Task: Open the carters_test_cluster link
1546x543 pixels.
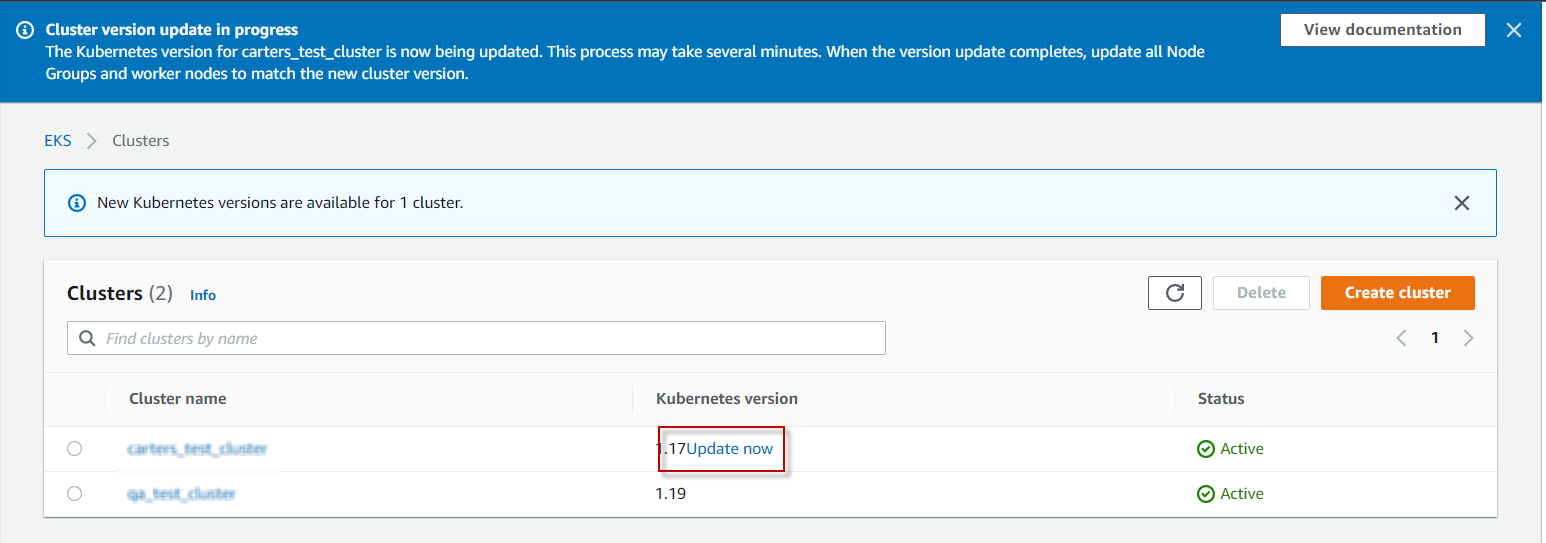Action: coord(198,449)
